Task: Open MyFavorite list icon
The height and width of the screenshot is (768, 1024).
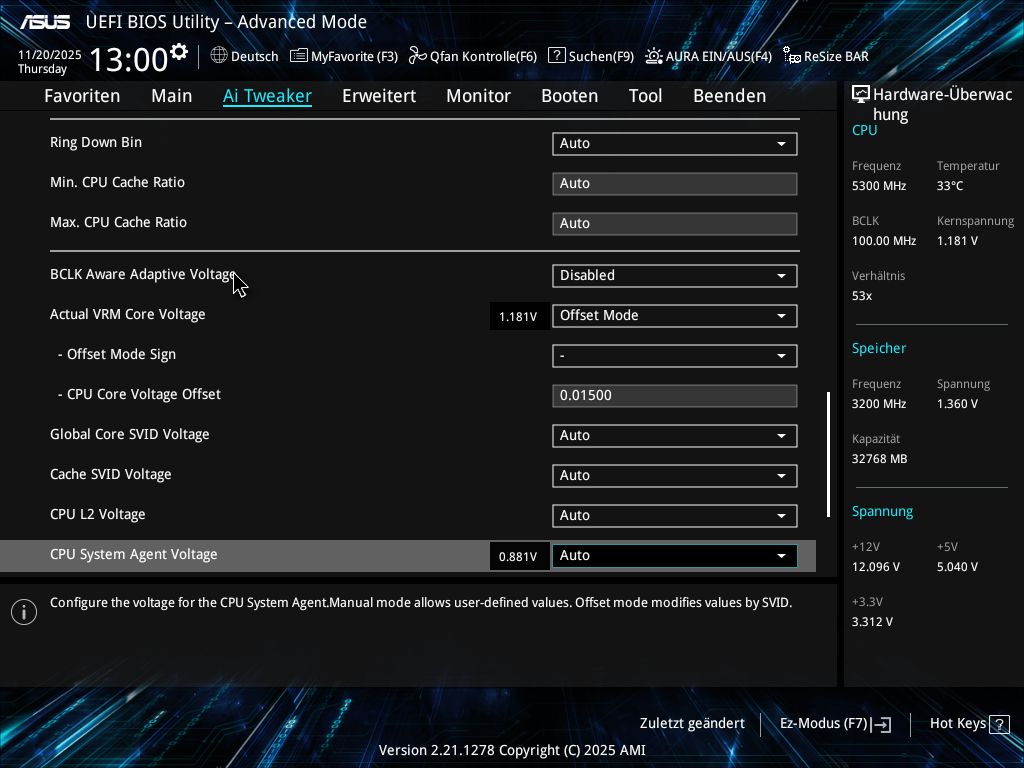Action: click(x=298, y=56)
